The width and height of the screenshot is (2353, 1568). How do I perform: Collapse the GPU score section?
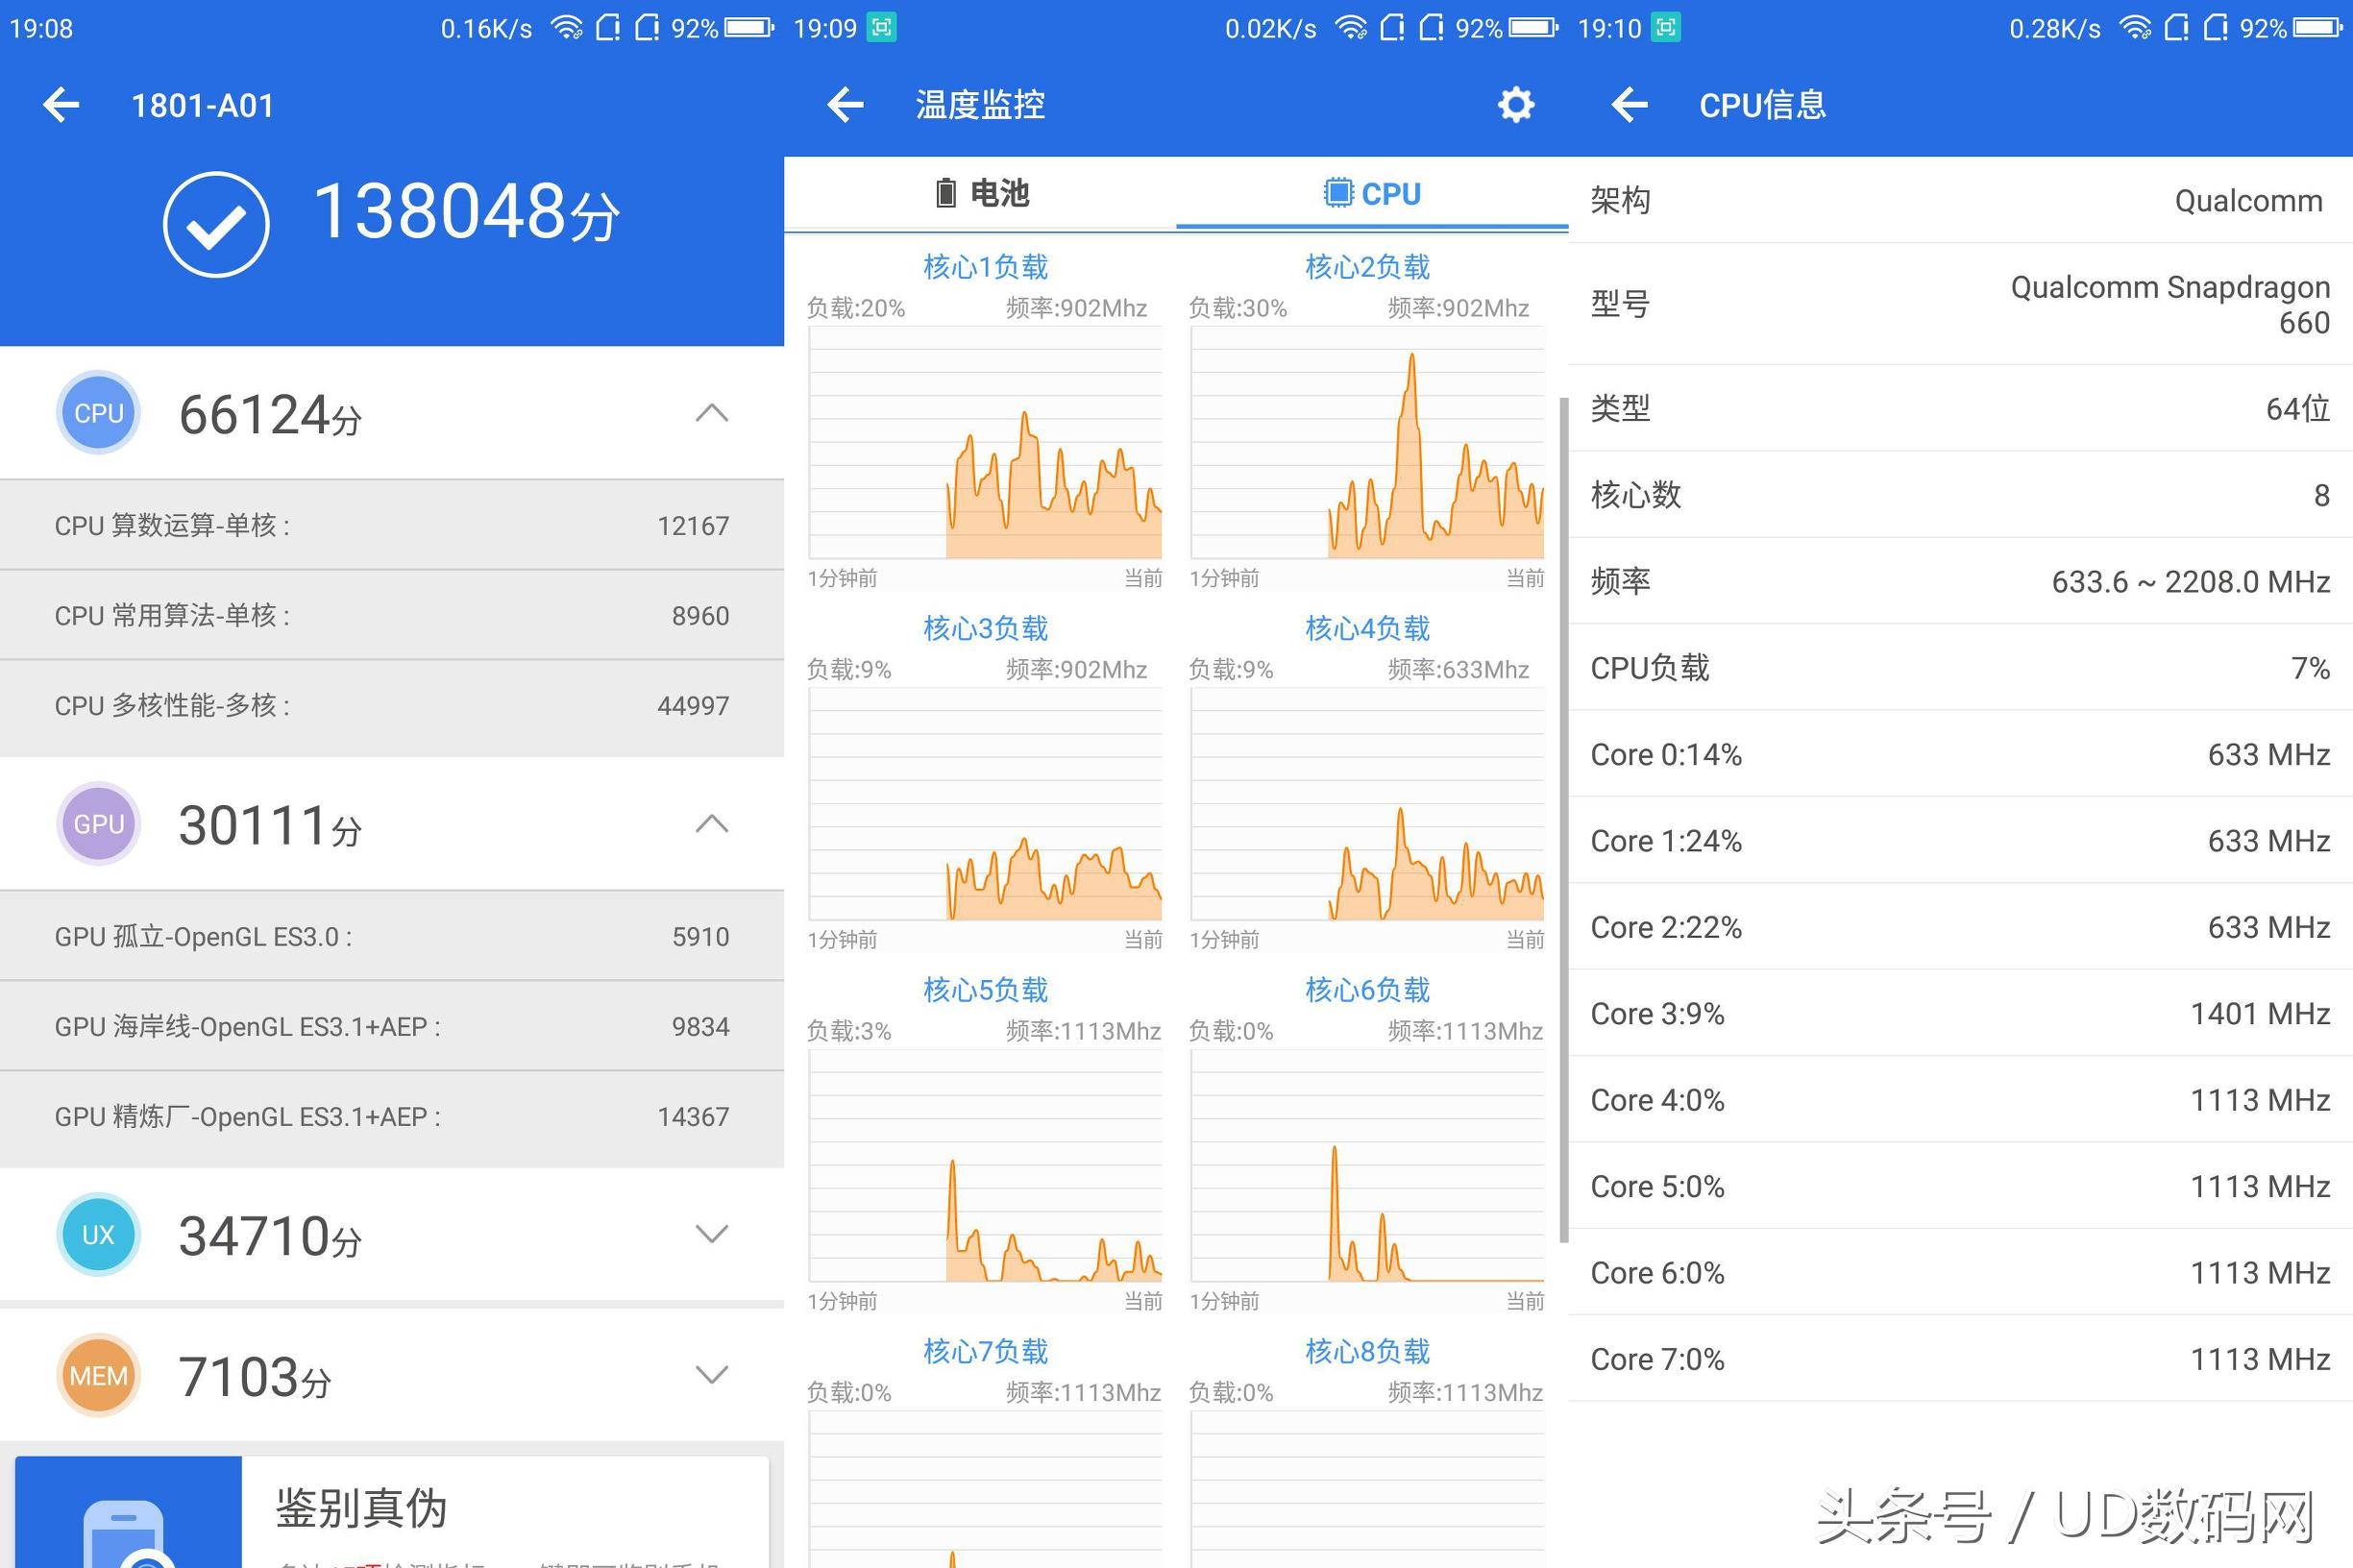[x=712, y=824]
